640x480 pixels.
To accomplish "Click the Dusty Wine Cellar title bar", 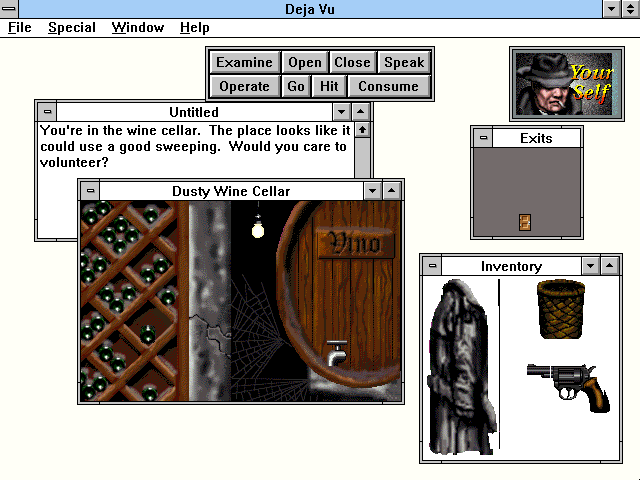I will tap(231, 191).
